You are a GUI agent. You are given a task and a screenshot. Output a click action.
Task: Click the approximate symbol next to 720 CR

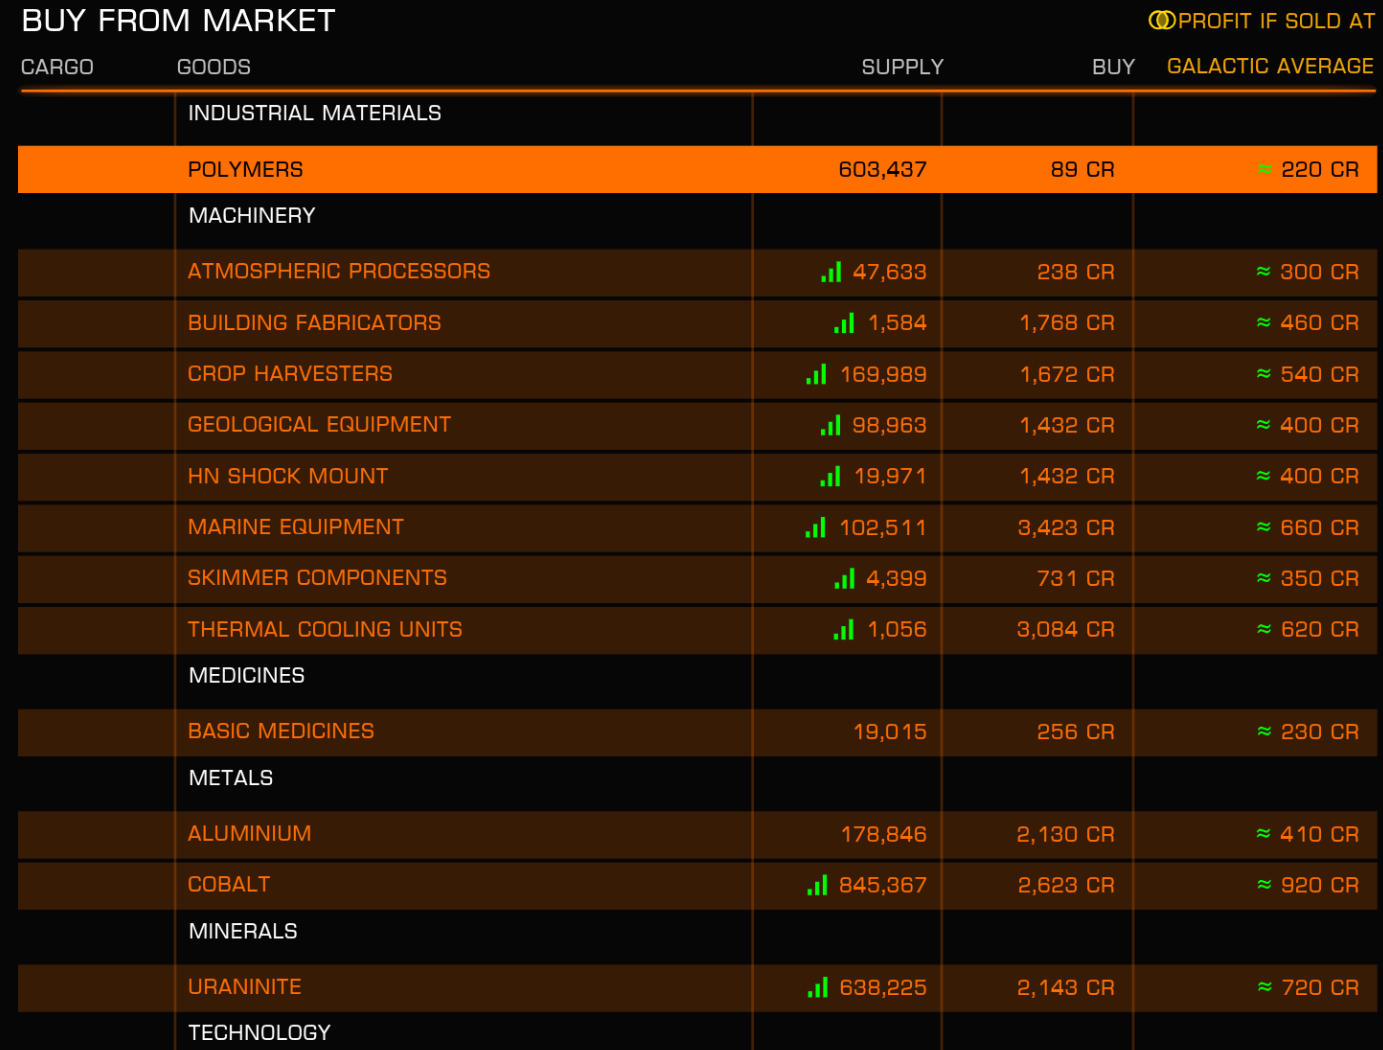point(1265,986)
